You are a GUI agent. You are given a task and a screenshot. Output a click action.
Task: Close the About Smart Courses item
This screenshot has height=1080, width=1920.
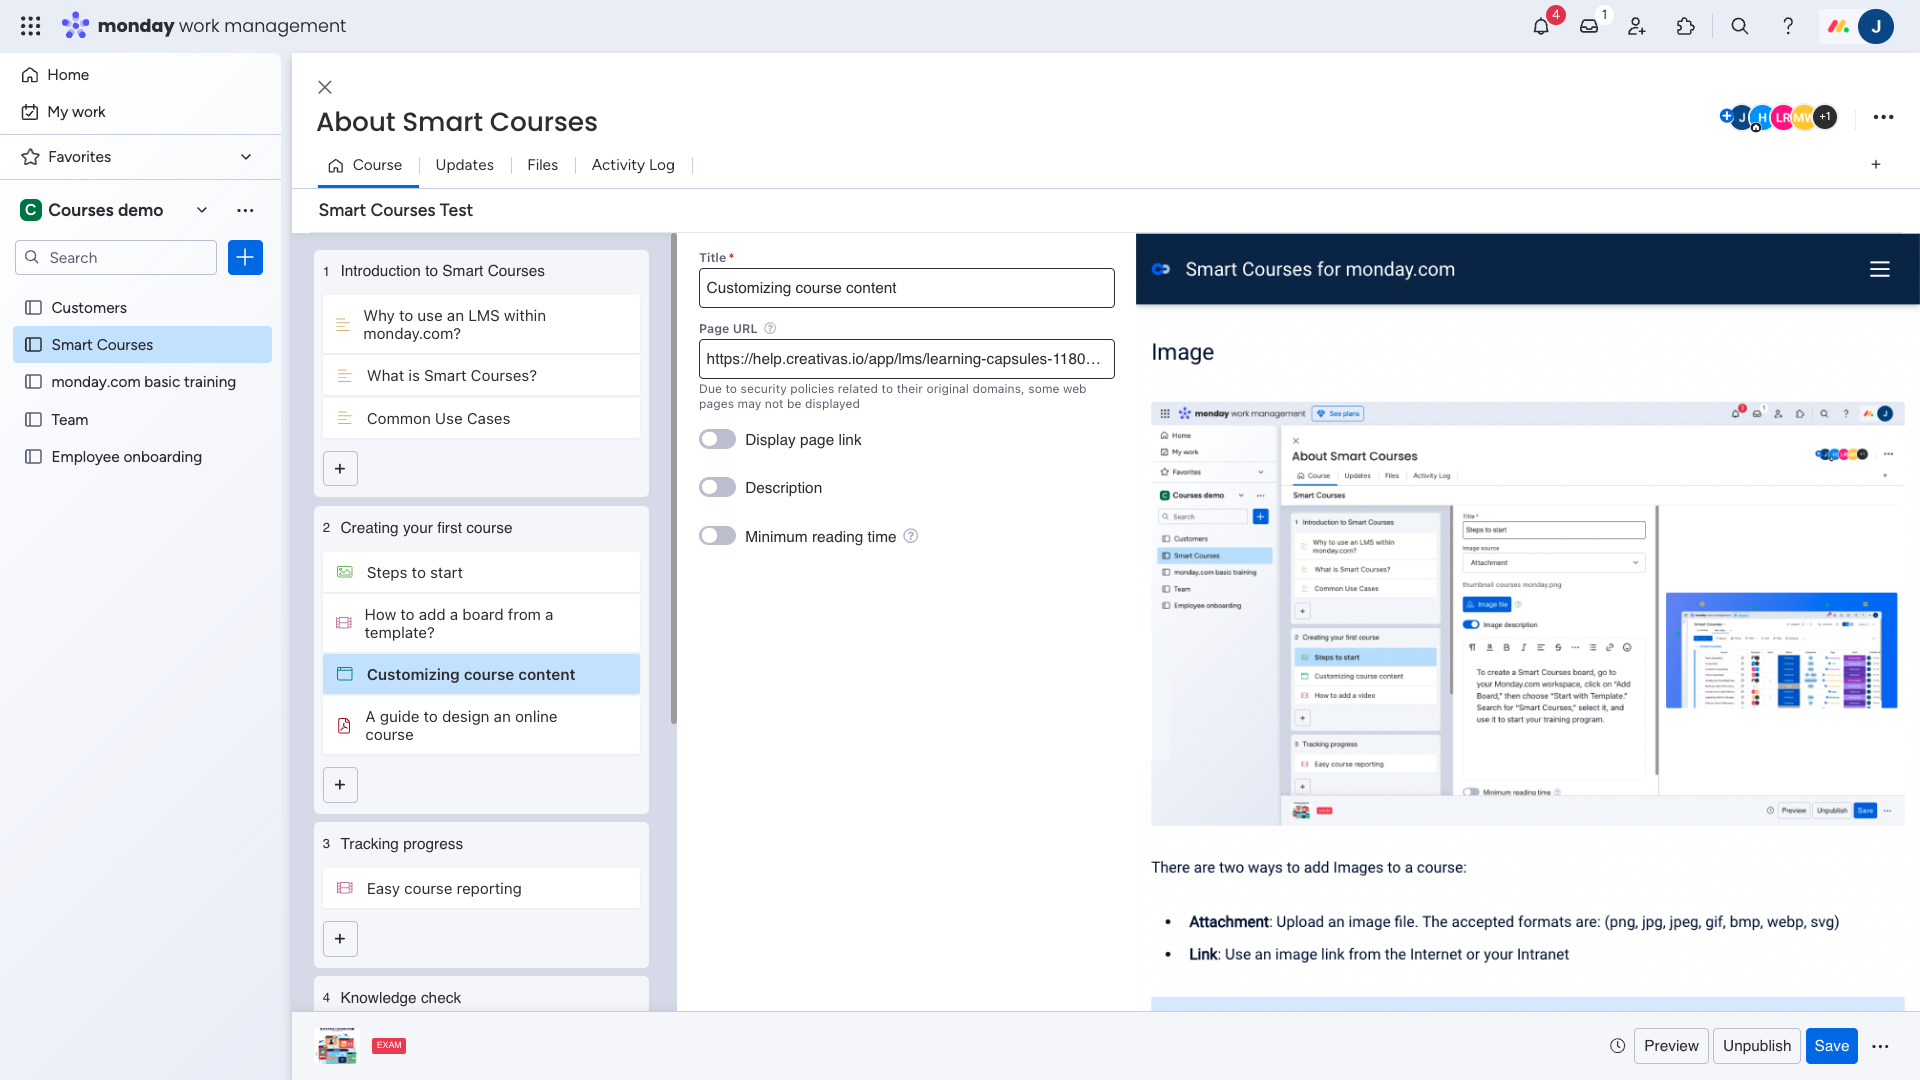[325, 88]
